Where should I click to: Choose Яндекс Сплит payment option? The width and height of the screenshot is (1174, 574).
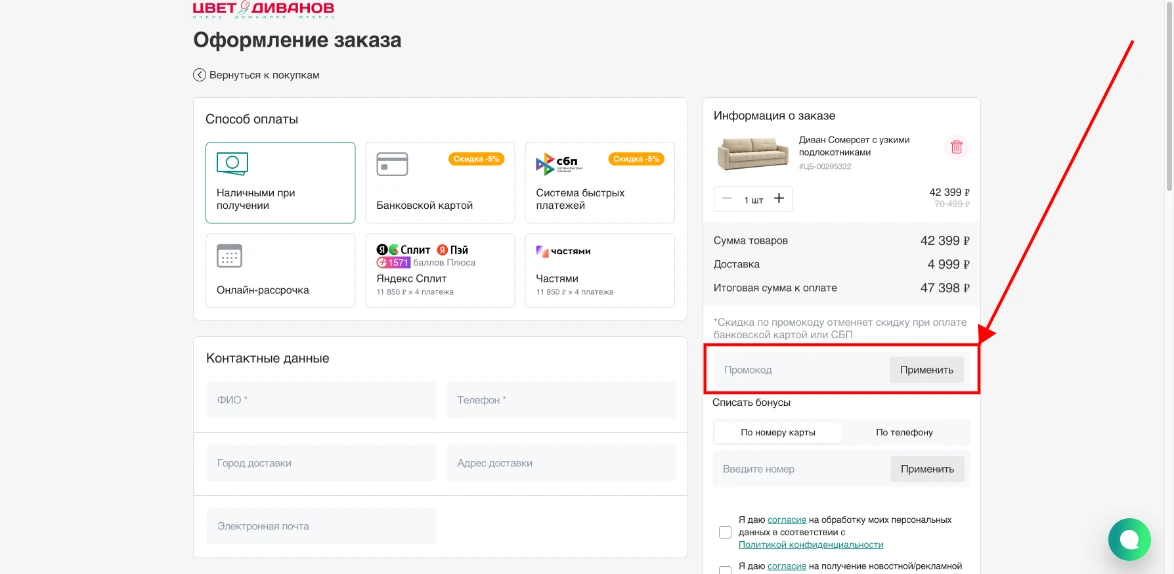click(x=440, y=270)
